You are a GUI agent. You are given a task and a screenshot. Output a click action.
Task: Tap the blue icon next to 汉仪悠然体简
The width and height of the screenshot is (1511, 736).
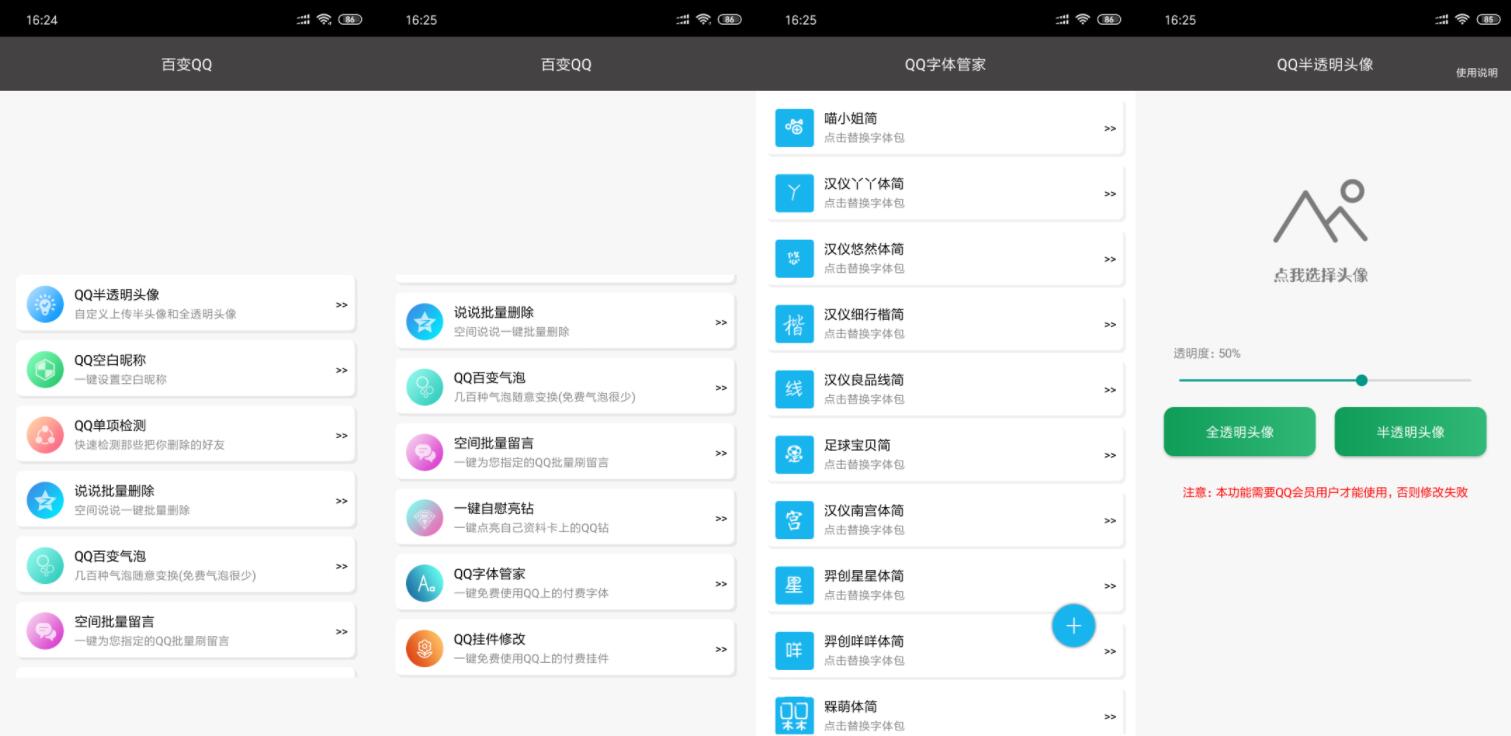(x=794, y=259)
